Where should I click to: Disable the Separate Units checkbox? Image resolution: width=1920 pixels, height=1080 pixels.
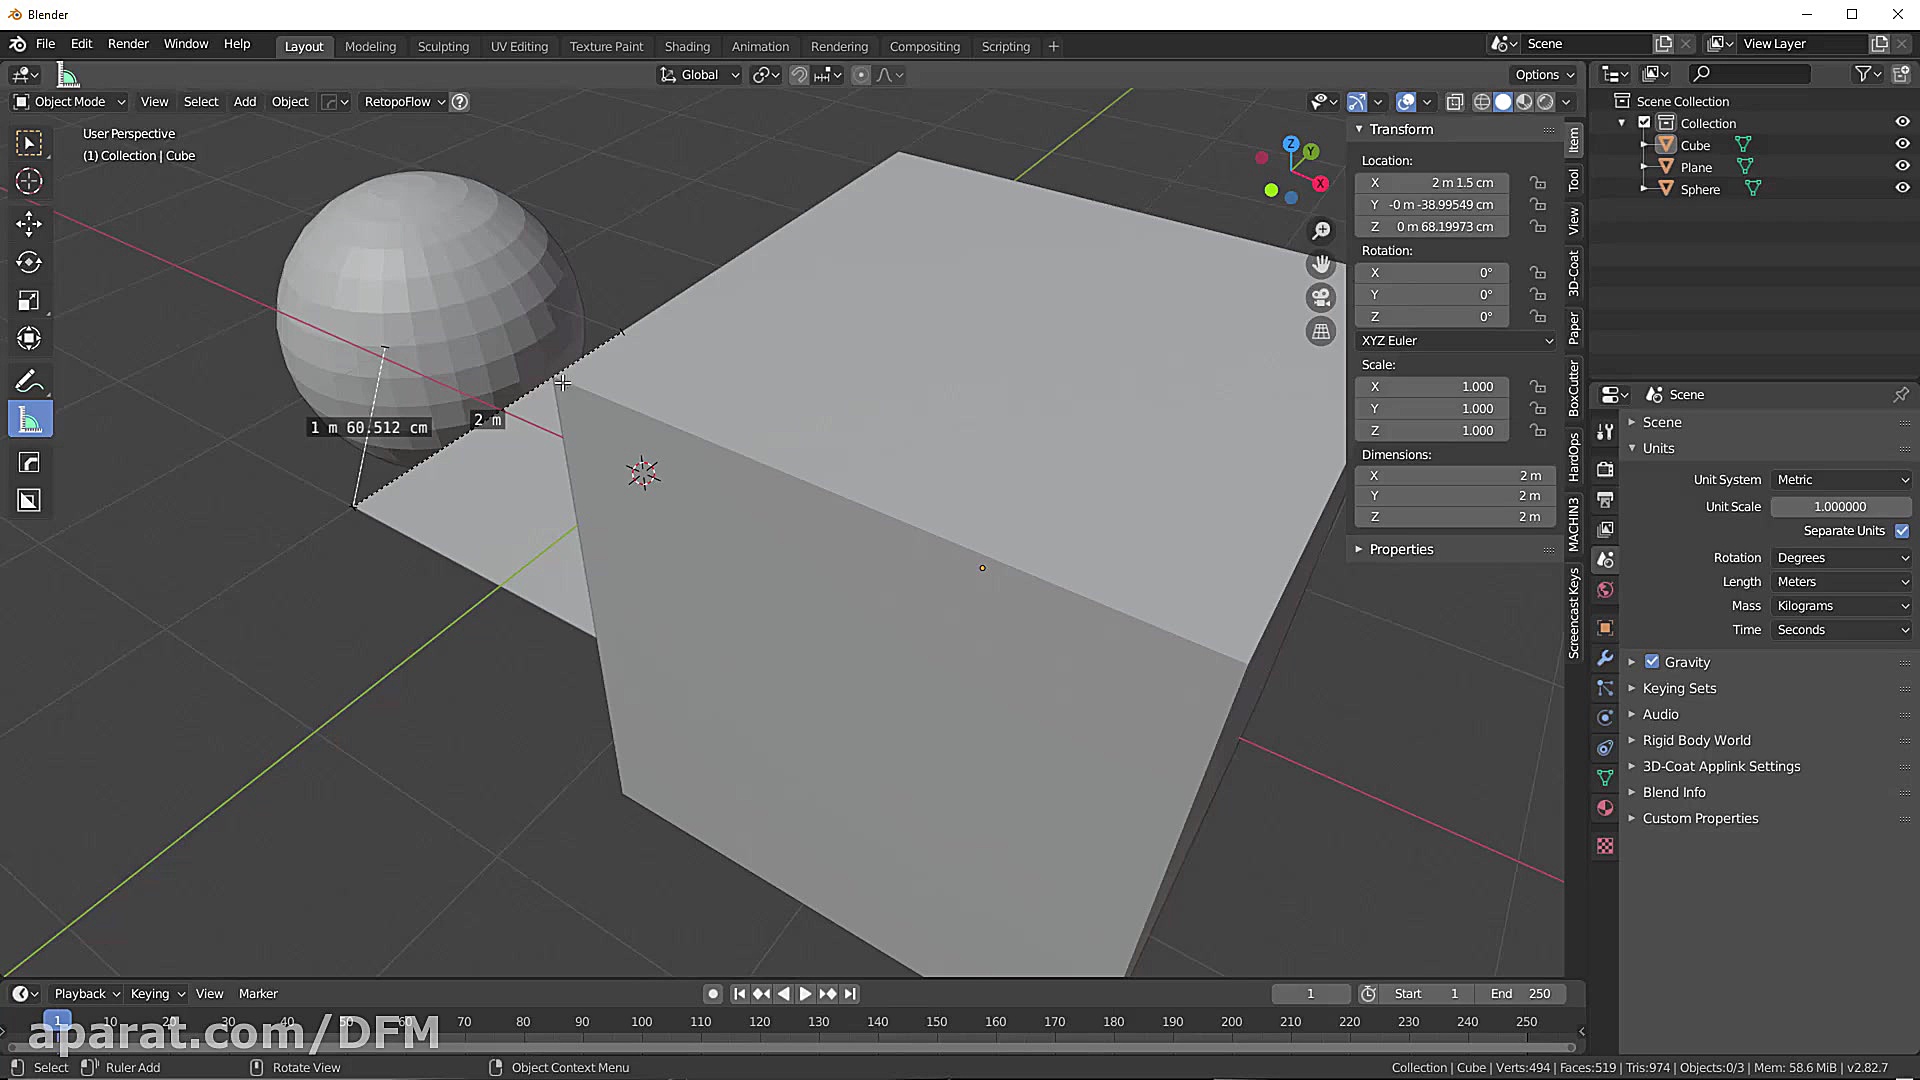1901,531
